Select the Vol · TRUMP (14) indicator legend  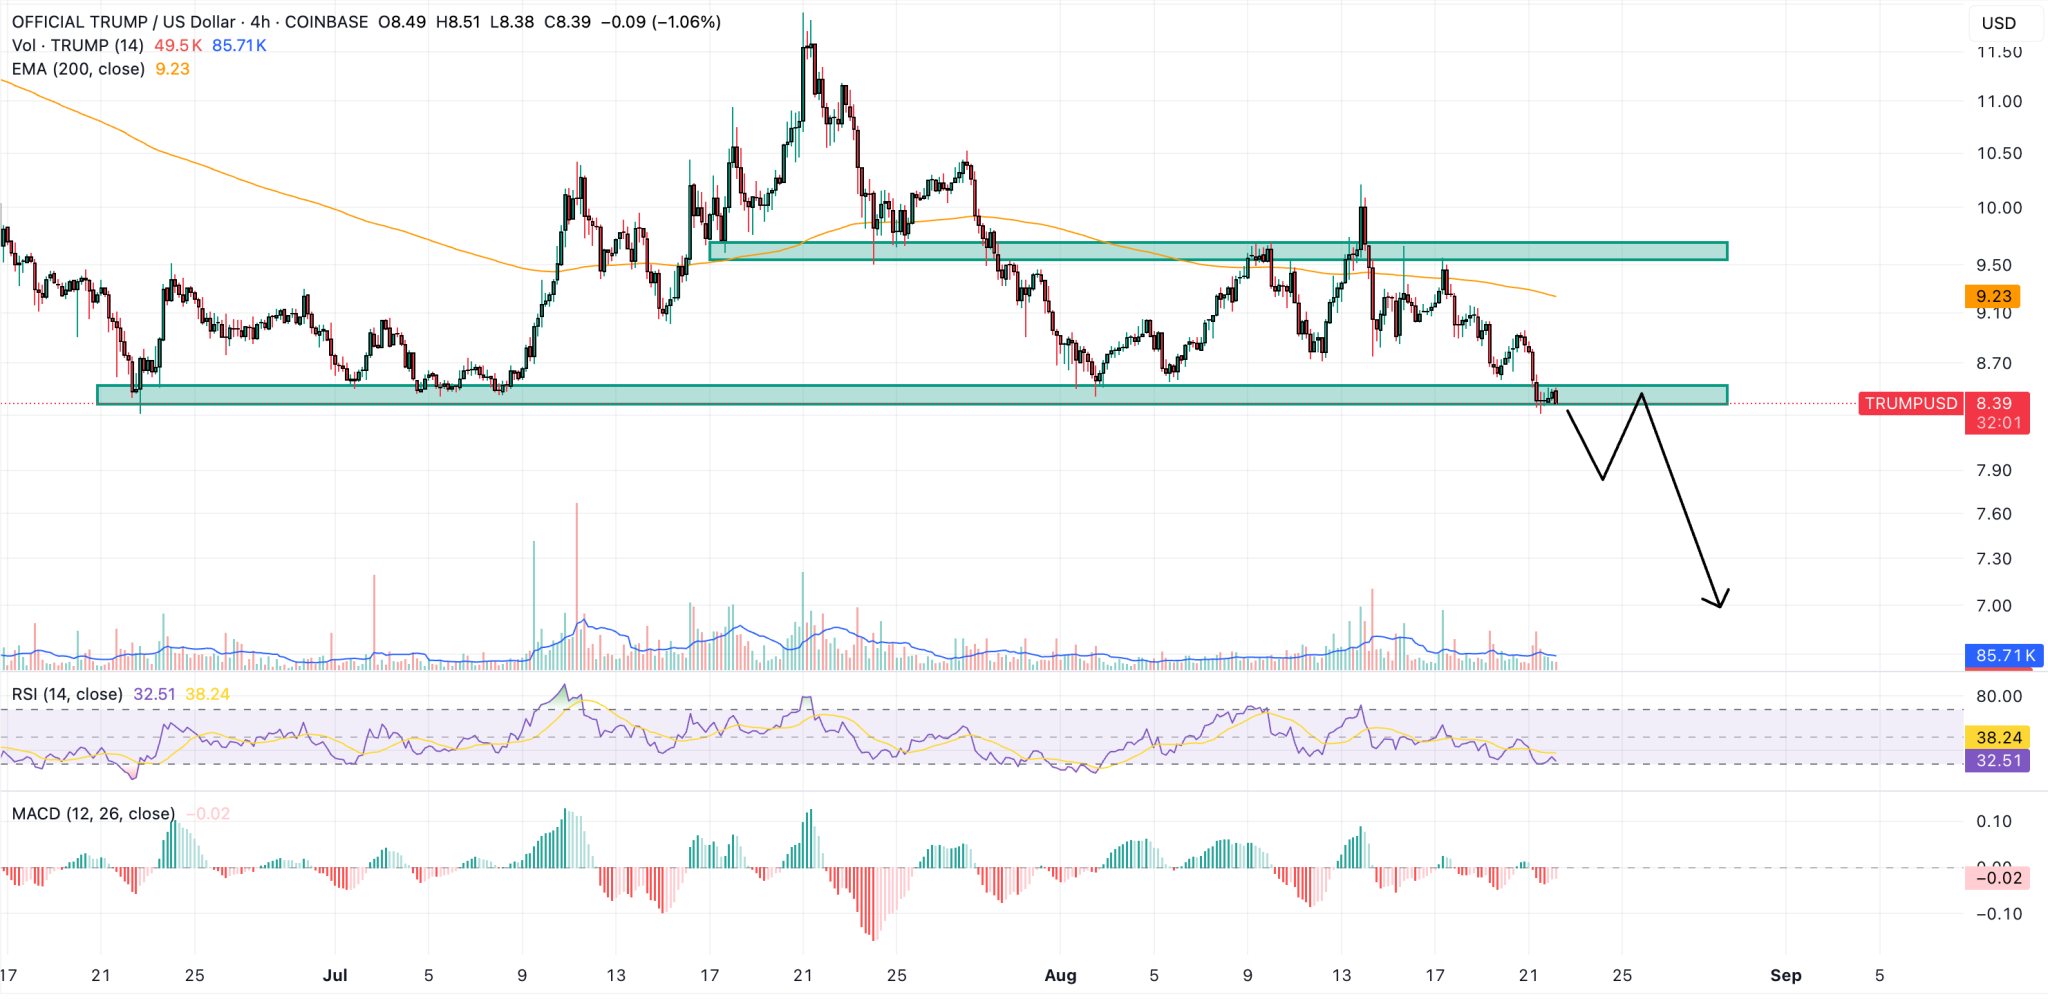[x=78, y=45]
